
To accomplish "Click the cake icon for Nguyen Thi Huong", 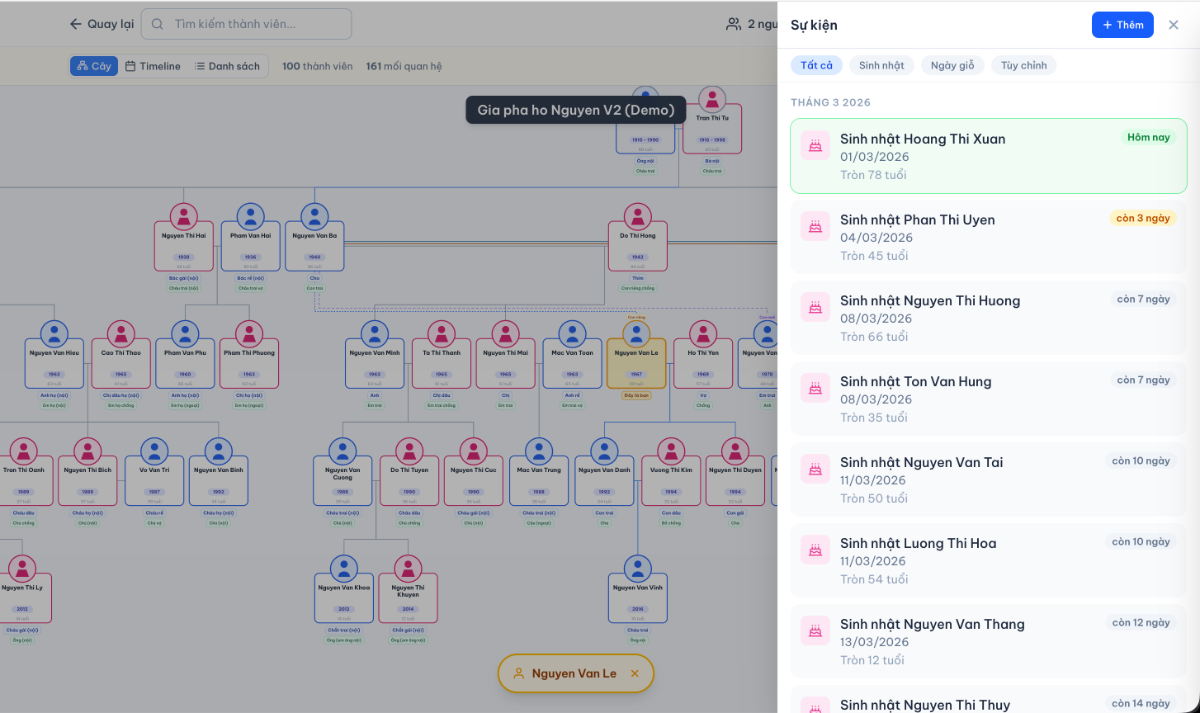I will pyautogui.click(x=816, y=307).
